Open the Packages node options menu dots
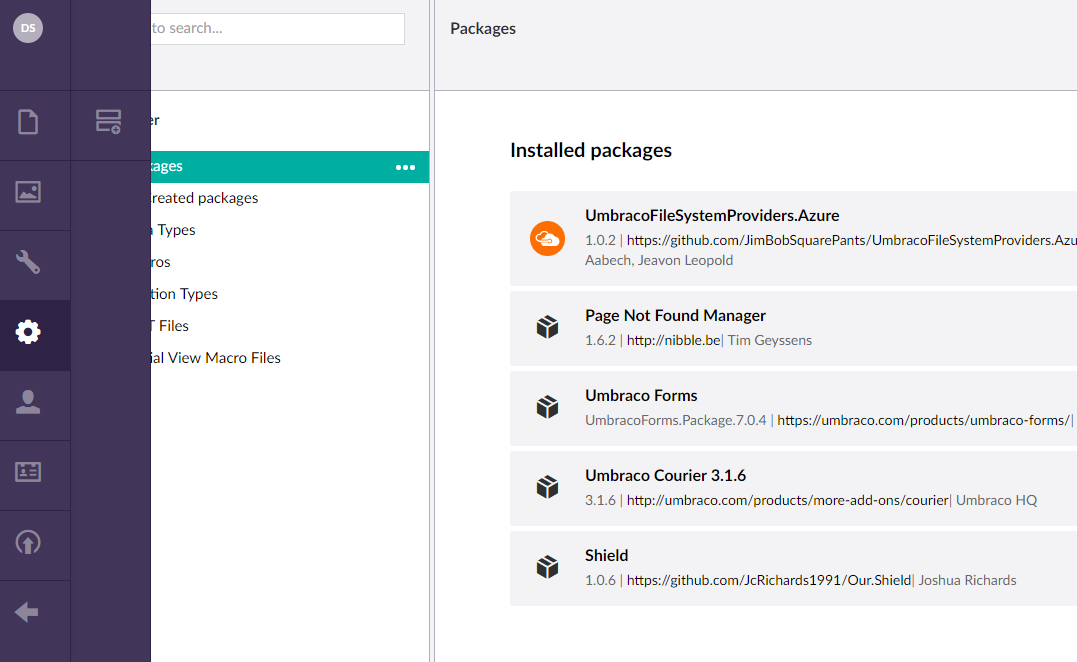 pos(405,168)
